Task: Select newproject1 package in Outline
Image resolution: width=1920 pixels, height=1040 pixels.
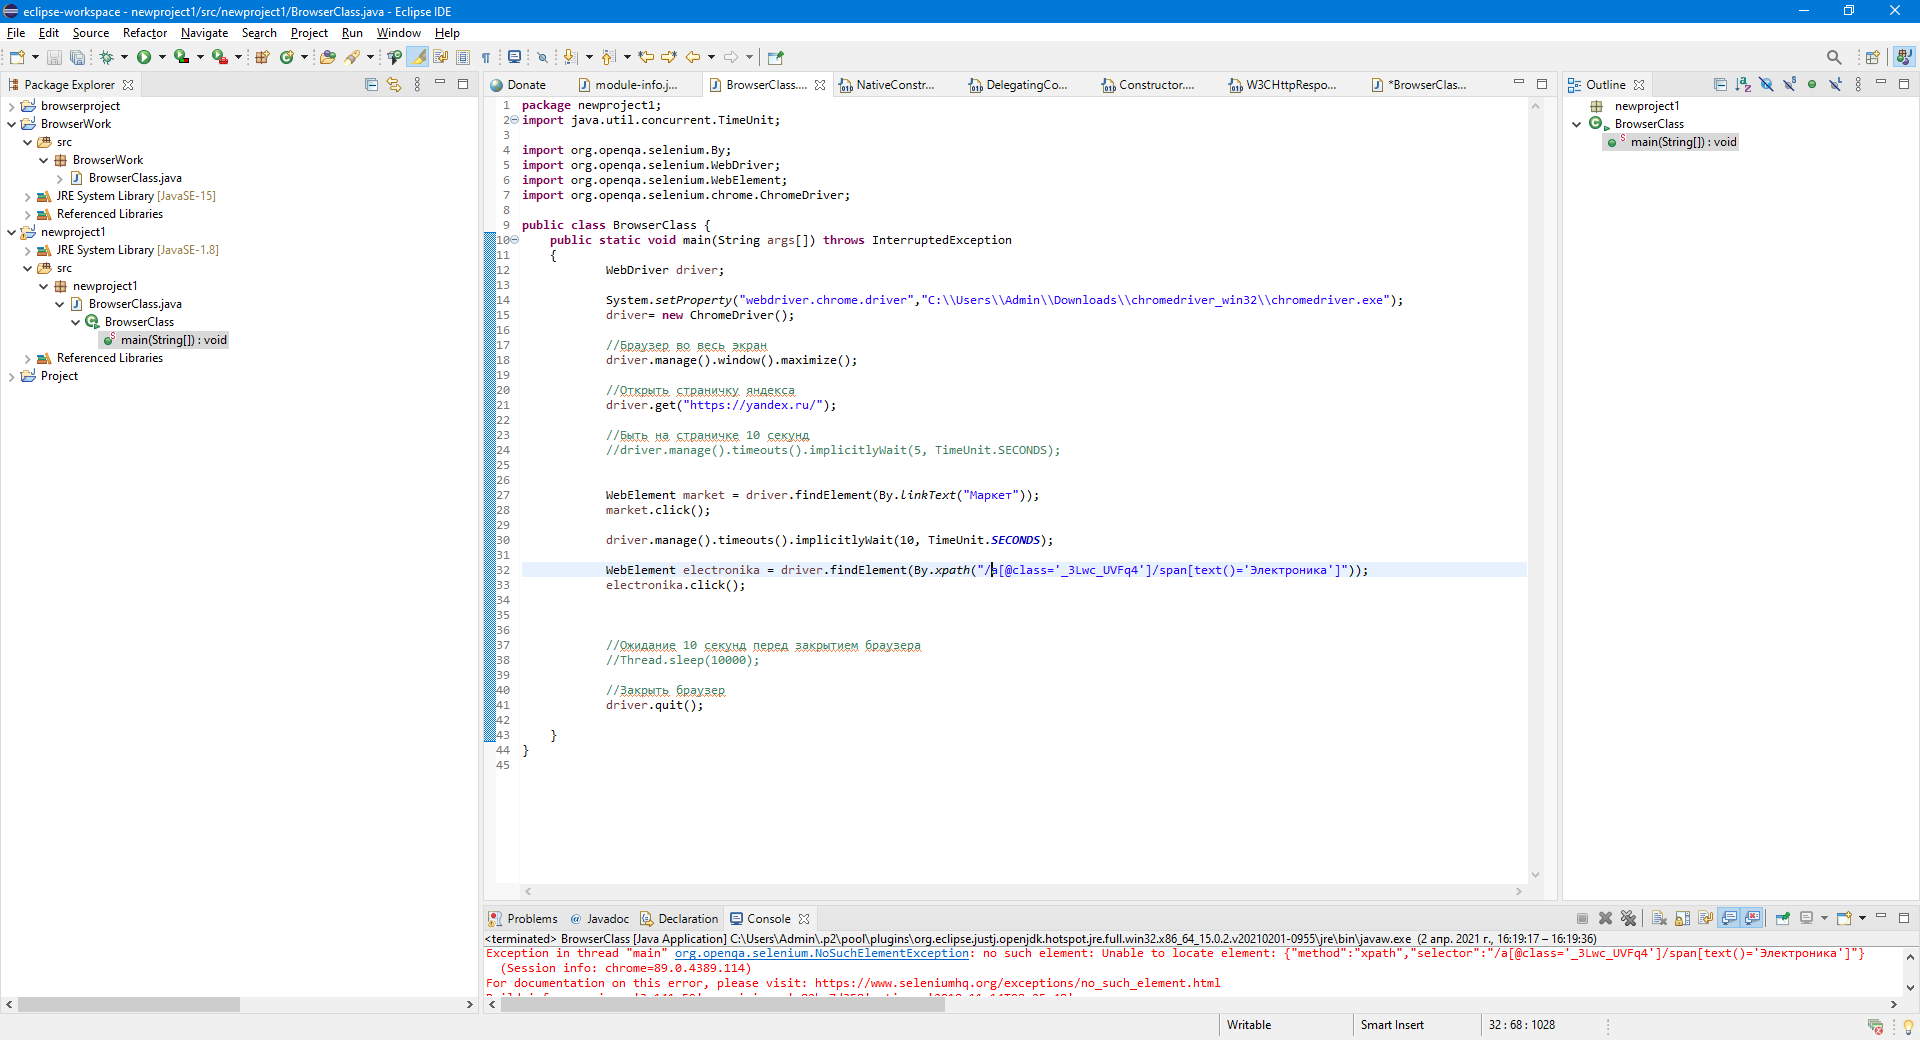Action: point(1636,106)
